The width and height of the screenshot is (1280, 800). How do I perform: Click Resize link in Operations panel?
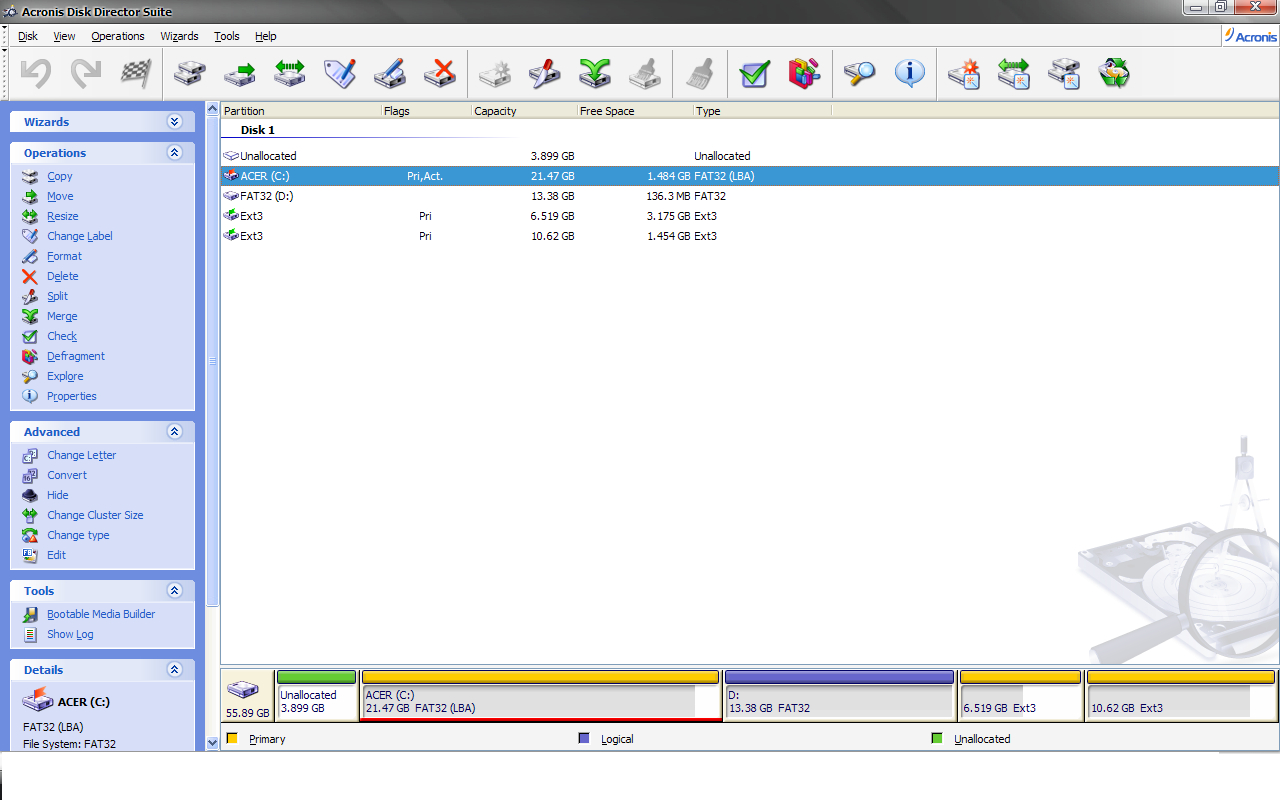point(62,216)
